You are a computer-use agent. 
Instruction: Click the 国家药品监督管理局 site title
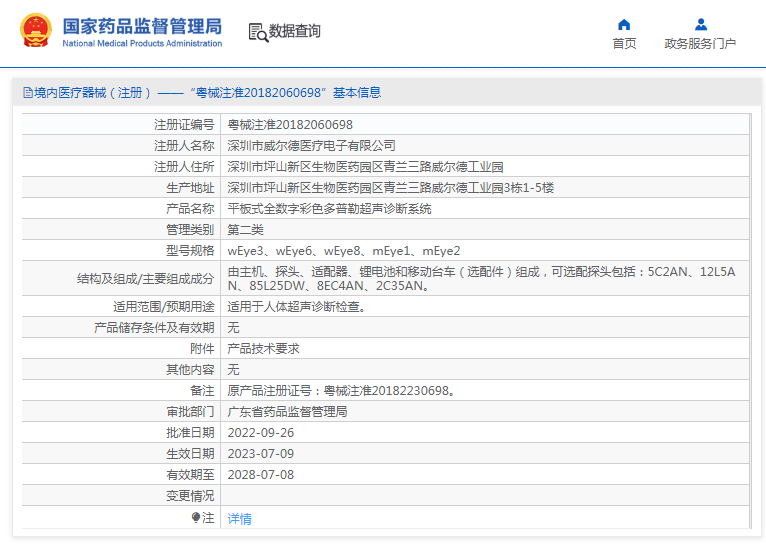(x=142, y=26)
